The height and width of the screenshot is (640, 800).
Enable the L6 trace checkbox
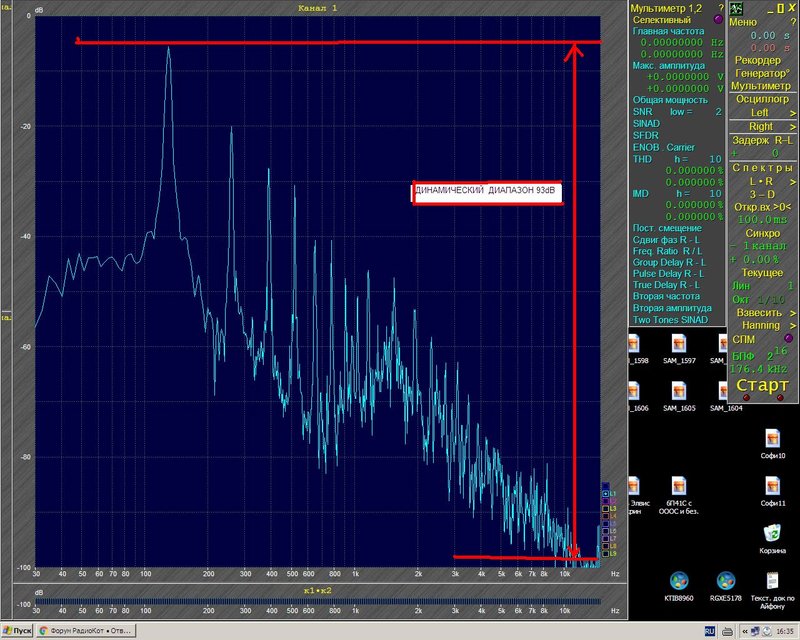[x=606, y=531]
